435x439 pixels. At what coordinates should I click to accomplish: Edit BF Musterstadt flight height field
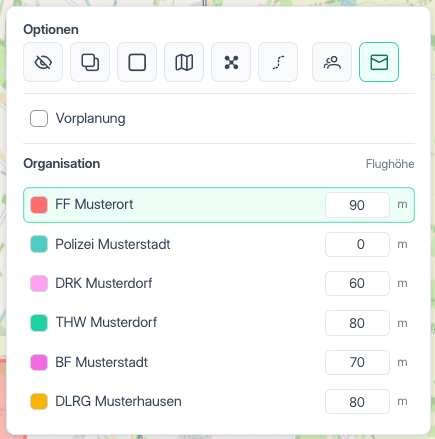click(x=357, y=362)
